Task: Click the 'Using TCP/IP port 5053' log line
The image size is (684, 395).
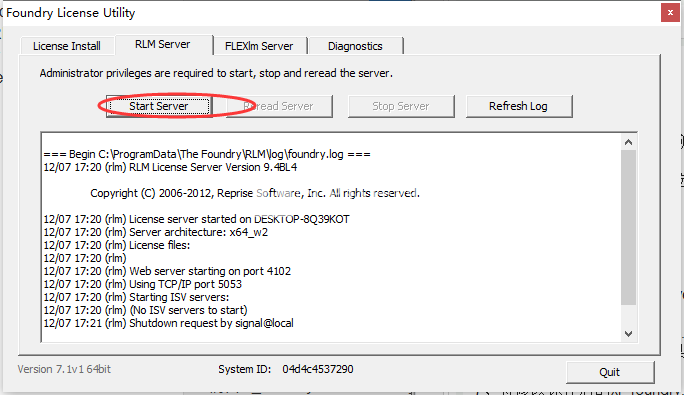Action: [143, 284]
